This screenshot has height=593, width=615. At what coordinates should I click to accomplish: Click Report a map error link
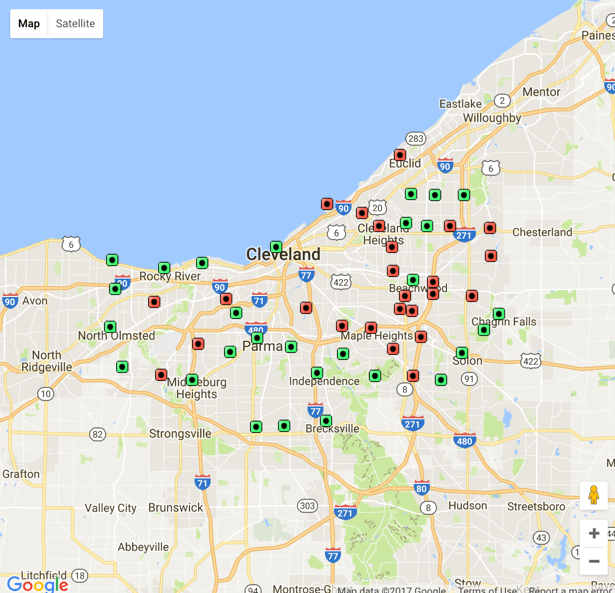coord(570,590)
